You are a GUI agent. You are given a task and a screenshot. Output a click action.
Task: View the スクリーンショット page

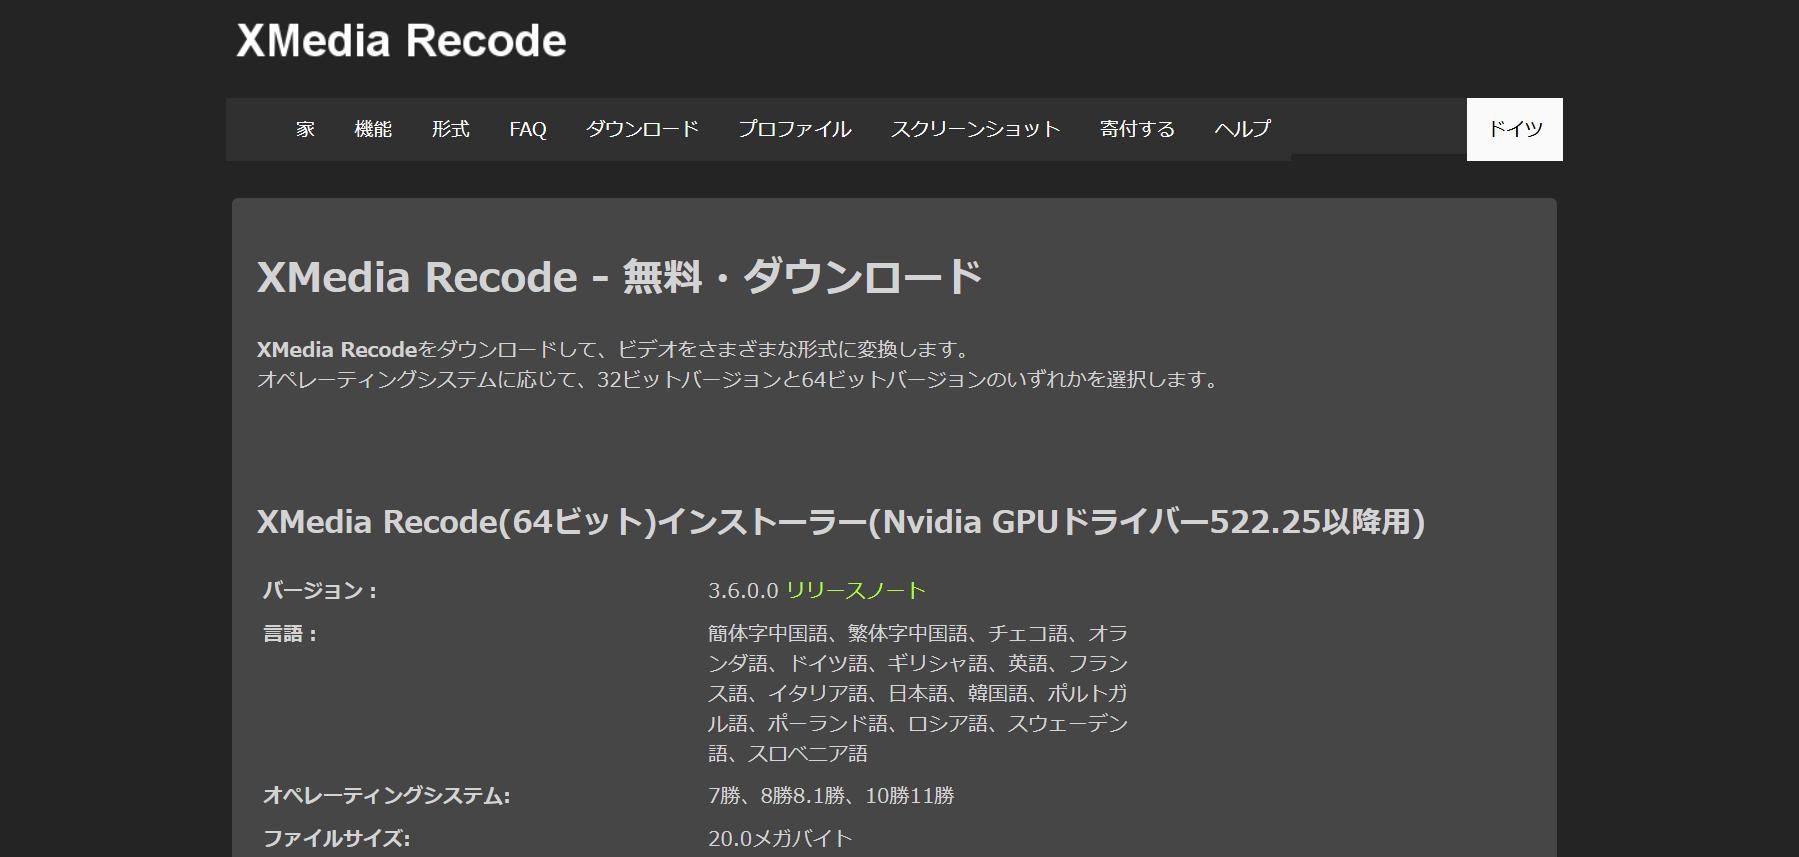point(975,129)
